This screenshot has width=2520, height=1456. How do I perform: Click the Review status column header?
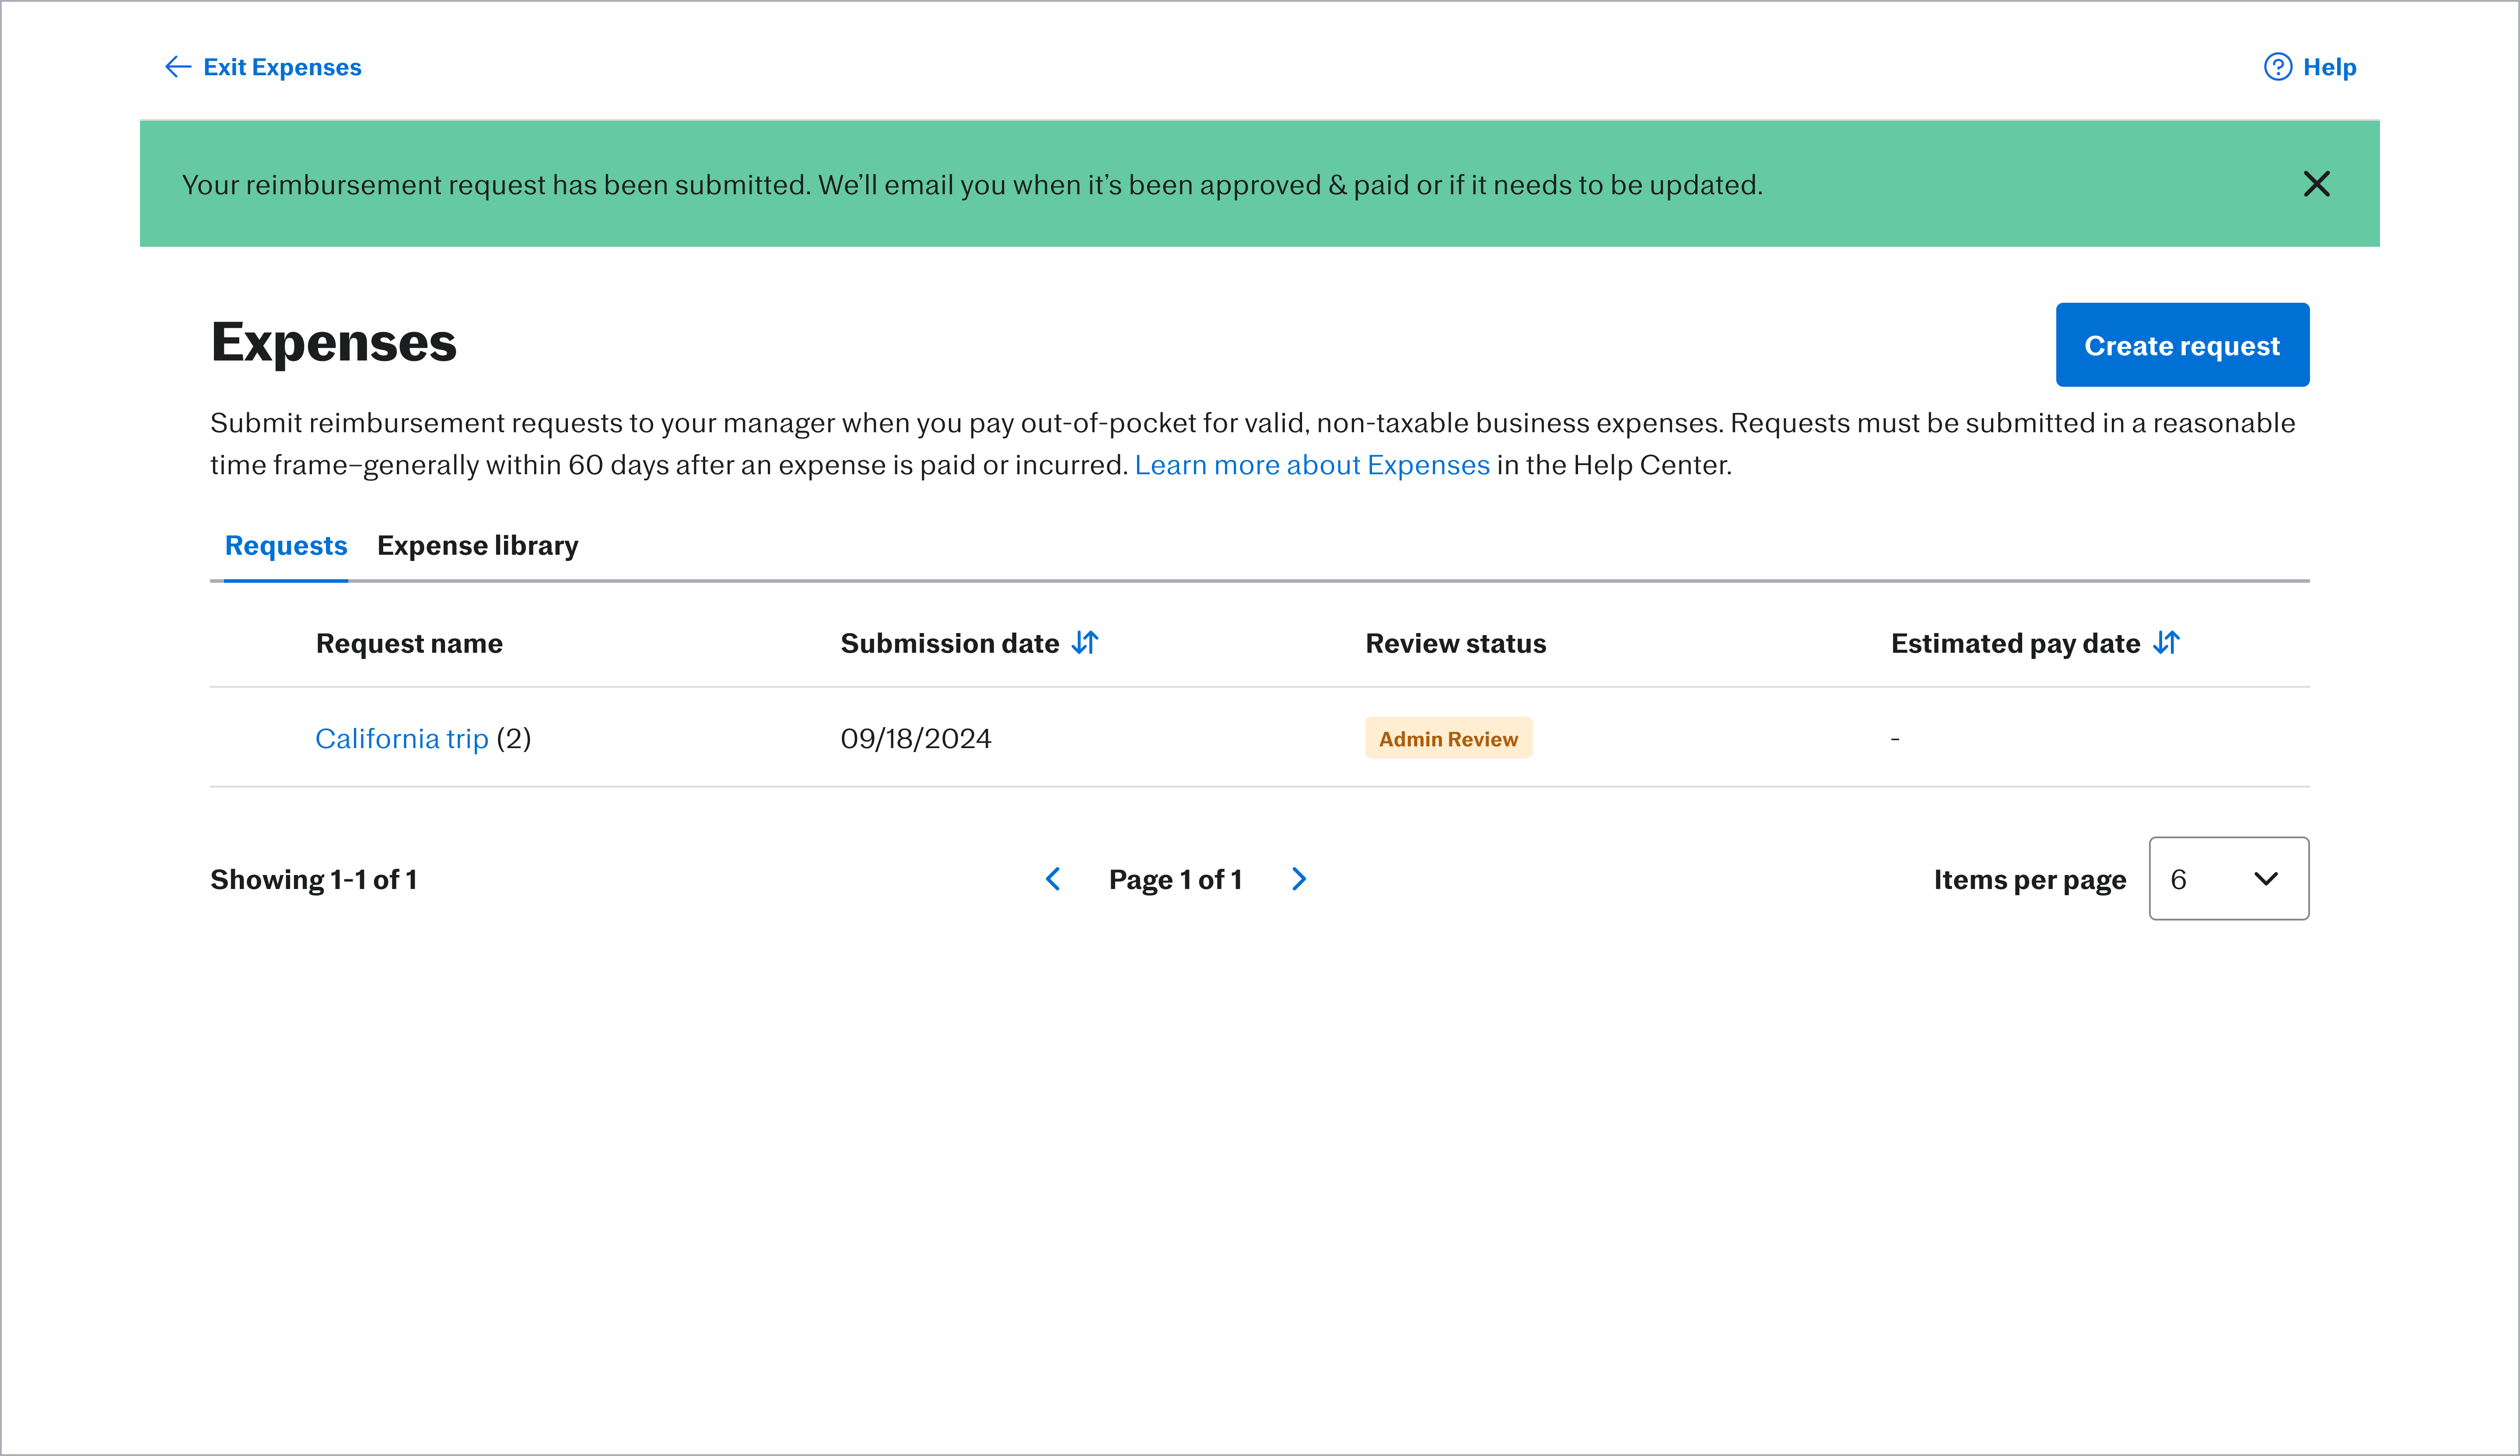pyautogui.click(x=1456, y=644)
